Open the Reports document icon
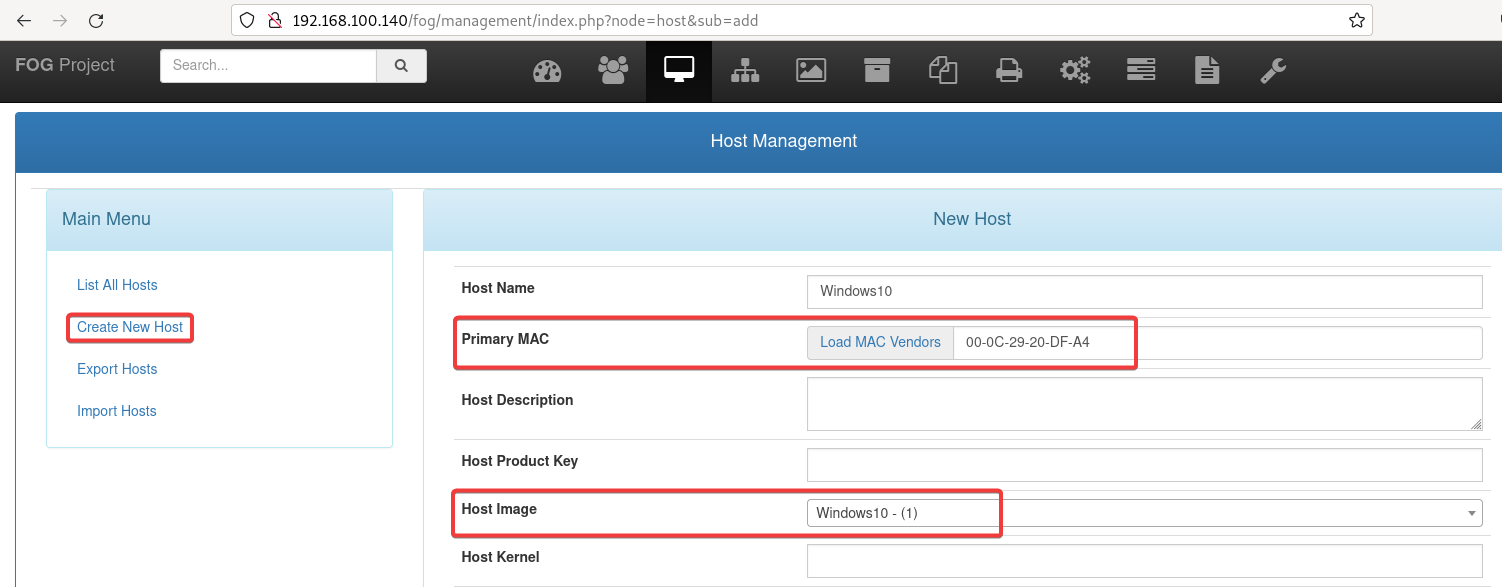This screenshot has width=1502, height=587. point(1207,70)
